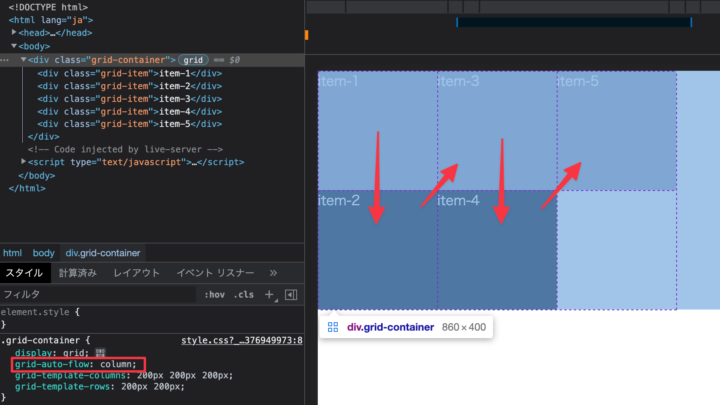Click the DOCTYPE html line

click(x=48, y=7)
